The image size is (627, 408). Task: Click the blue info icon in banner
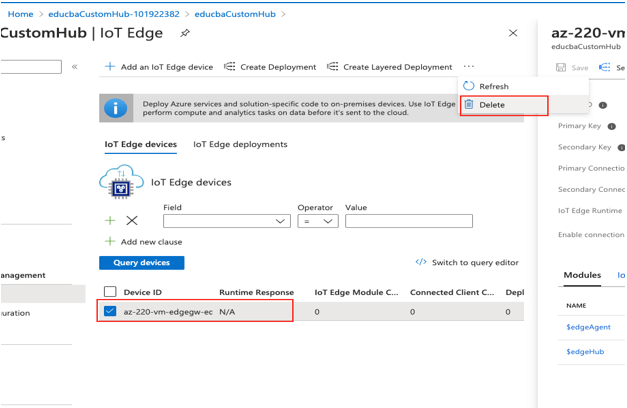[x=116, y=108]
